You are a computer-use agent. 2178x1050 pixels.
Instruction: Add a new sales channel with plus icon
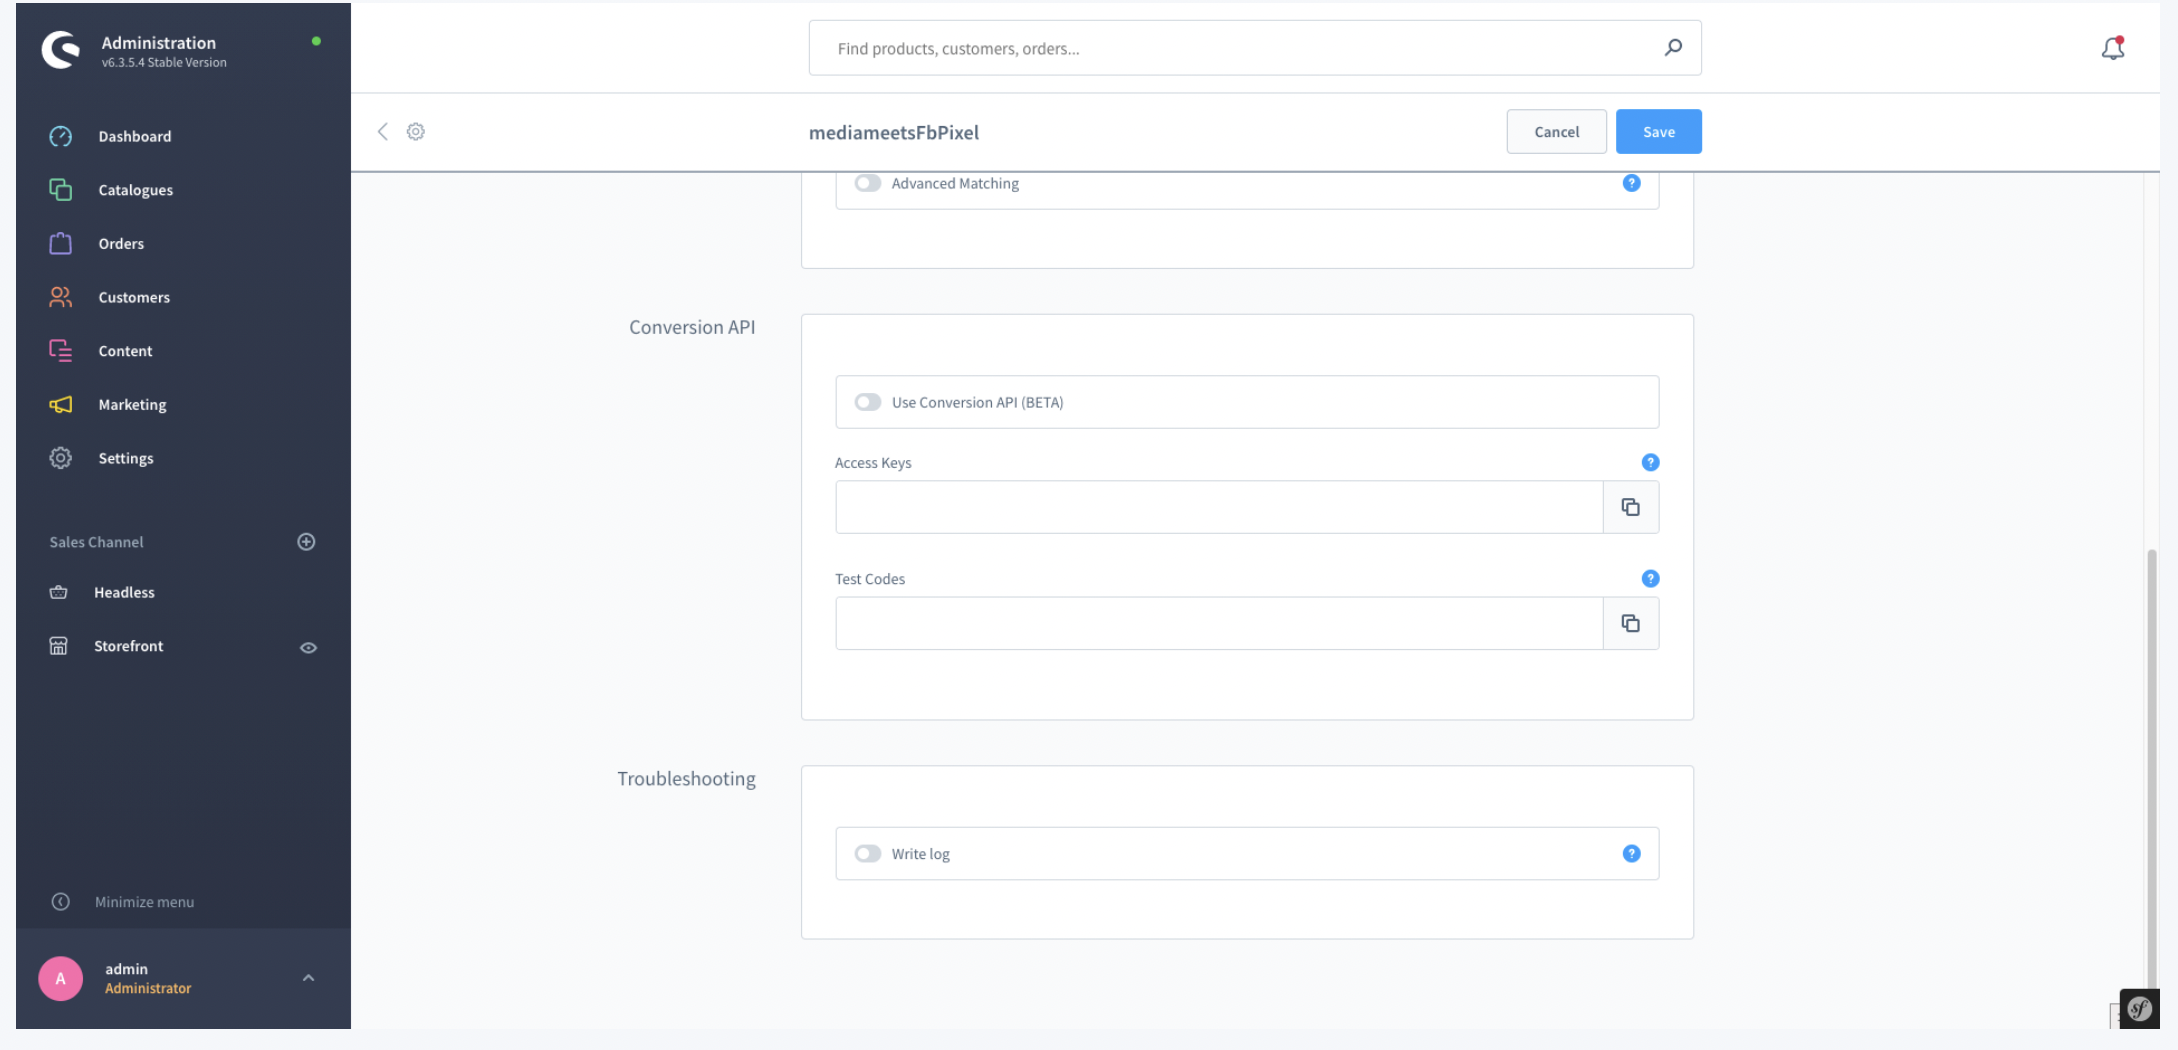pos(306,541)
